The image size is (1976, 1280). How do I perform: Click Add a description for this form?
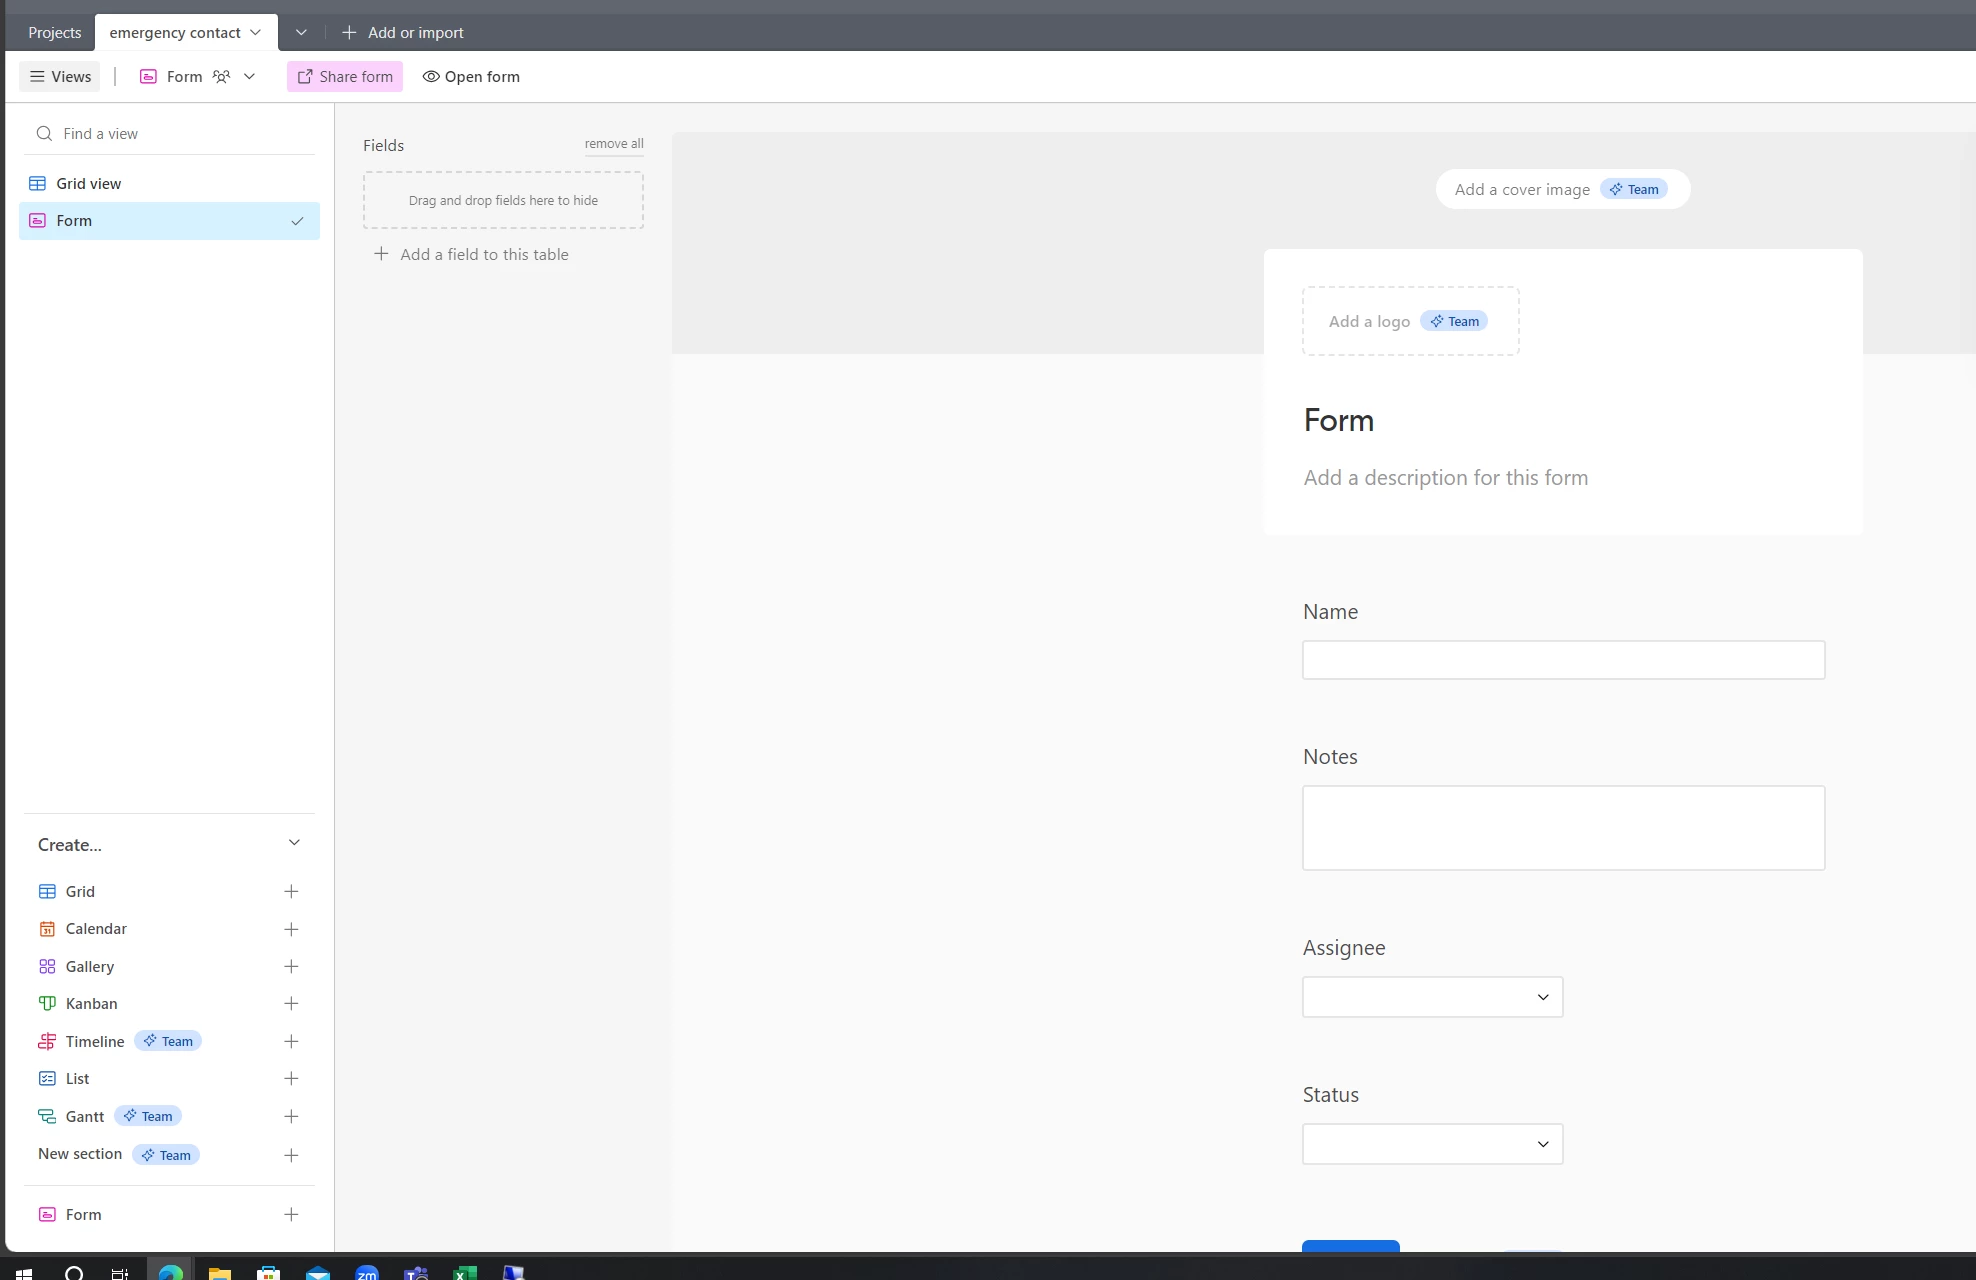point(1445,478)
